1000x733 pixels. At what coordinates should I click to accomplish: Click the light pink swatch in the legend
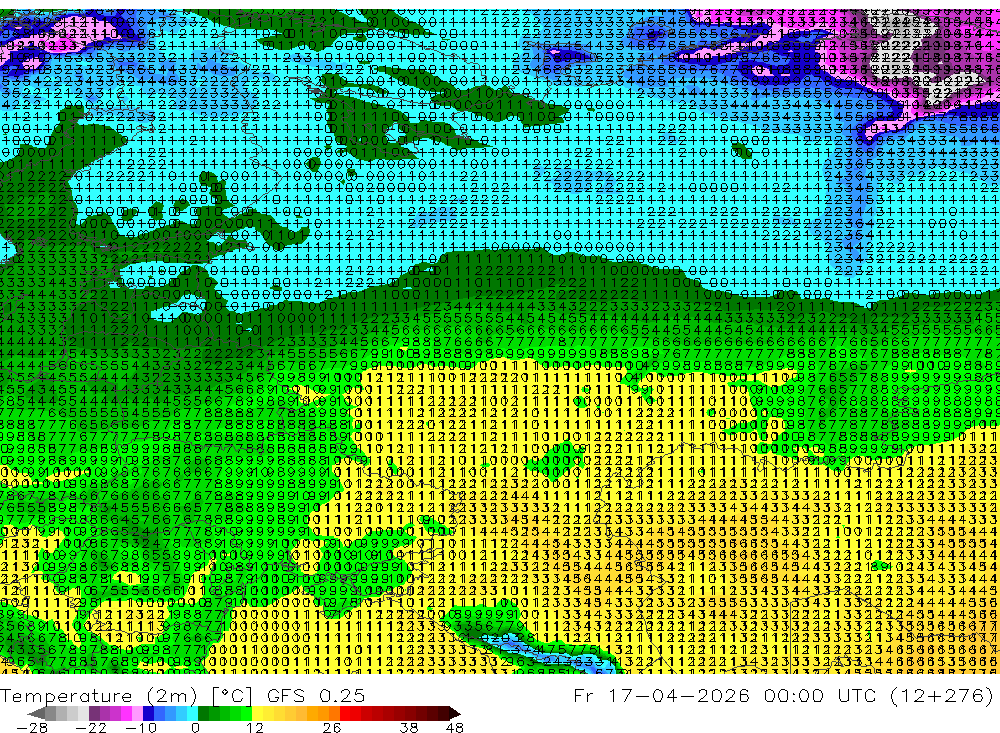[x=137, y=713]
